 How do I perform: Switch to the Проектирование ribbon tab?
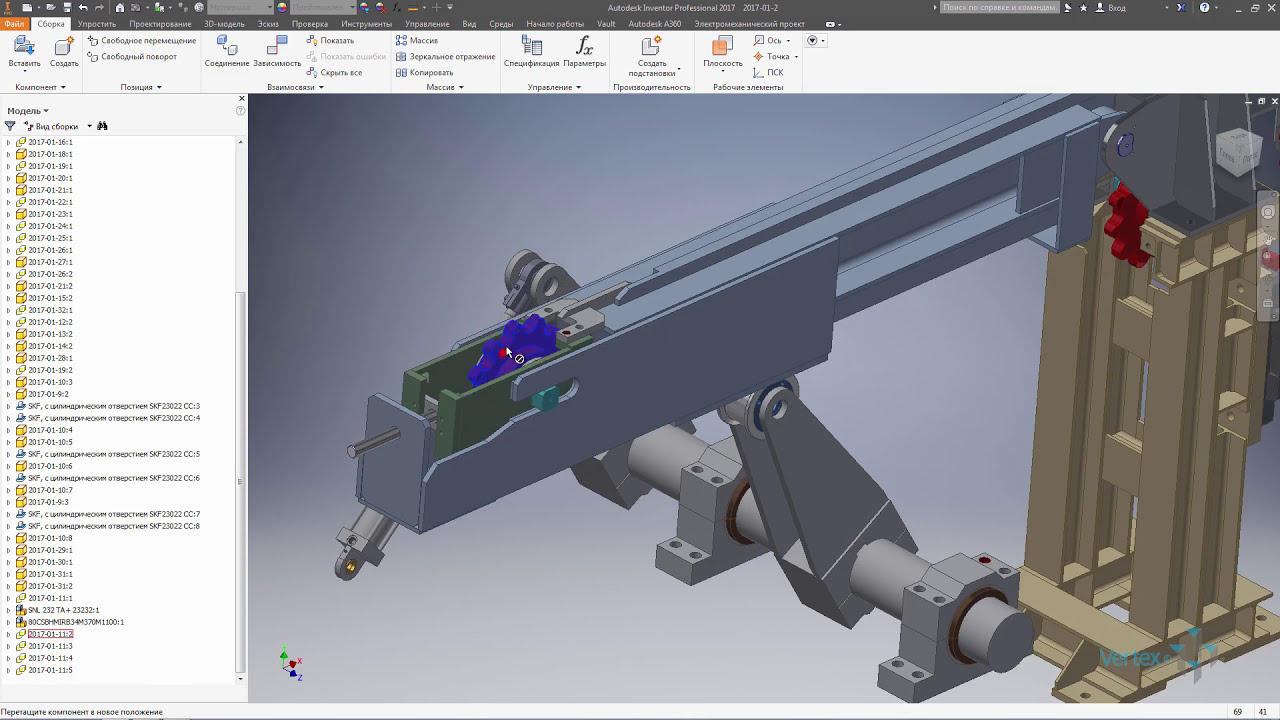pos(160,24)
